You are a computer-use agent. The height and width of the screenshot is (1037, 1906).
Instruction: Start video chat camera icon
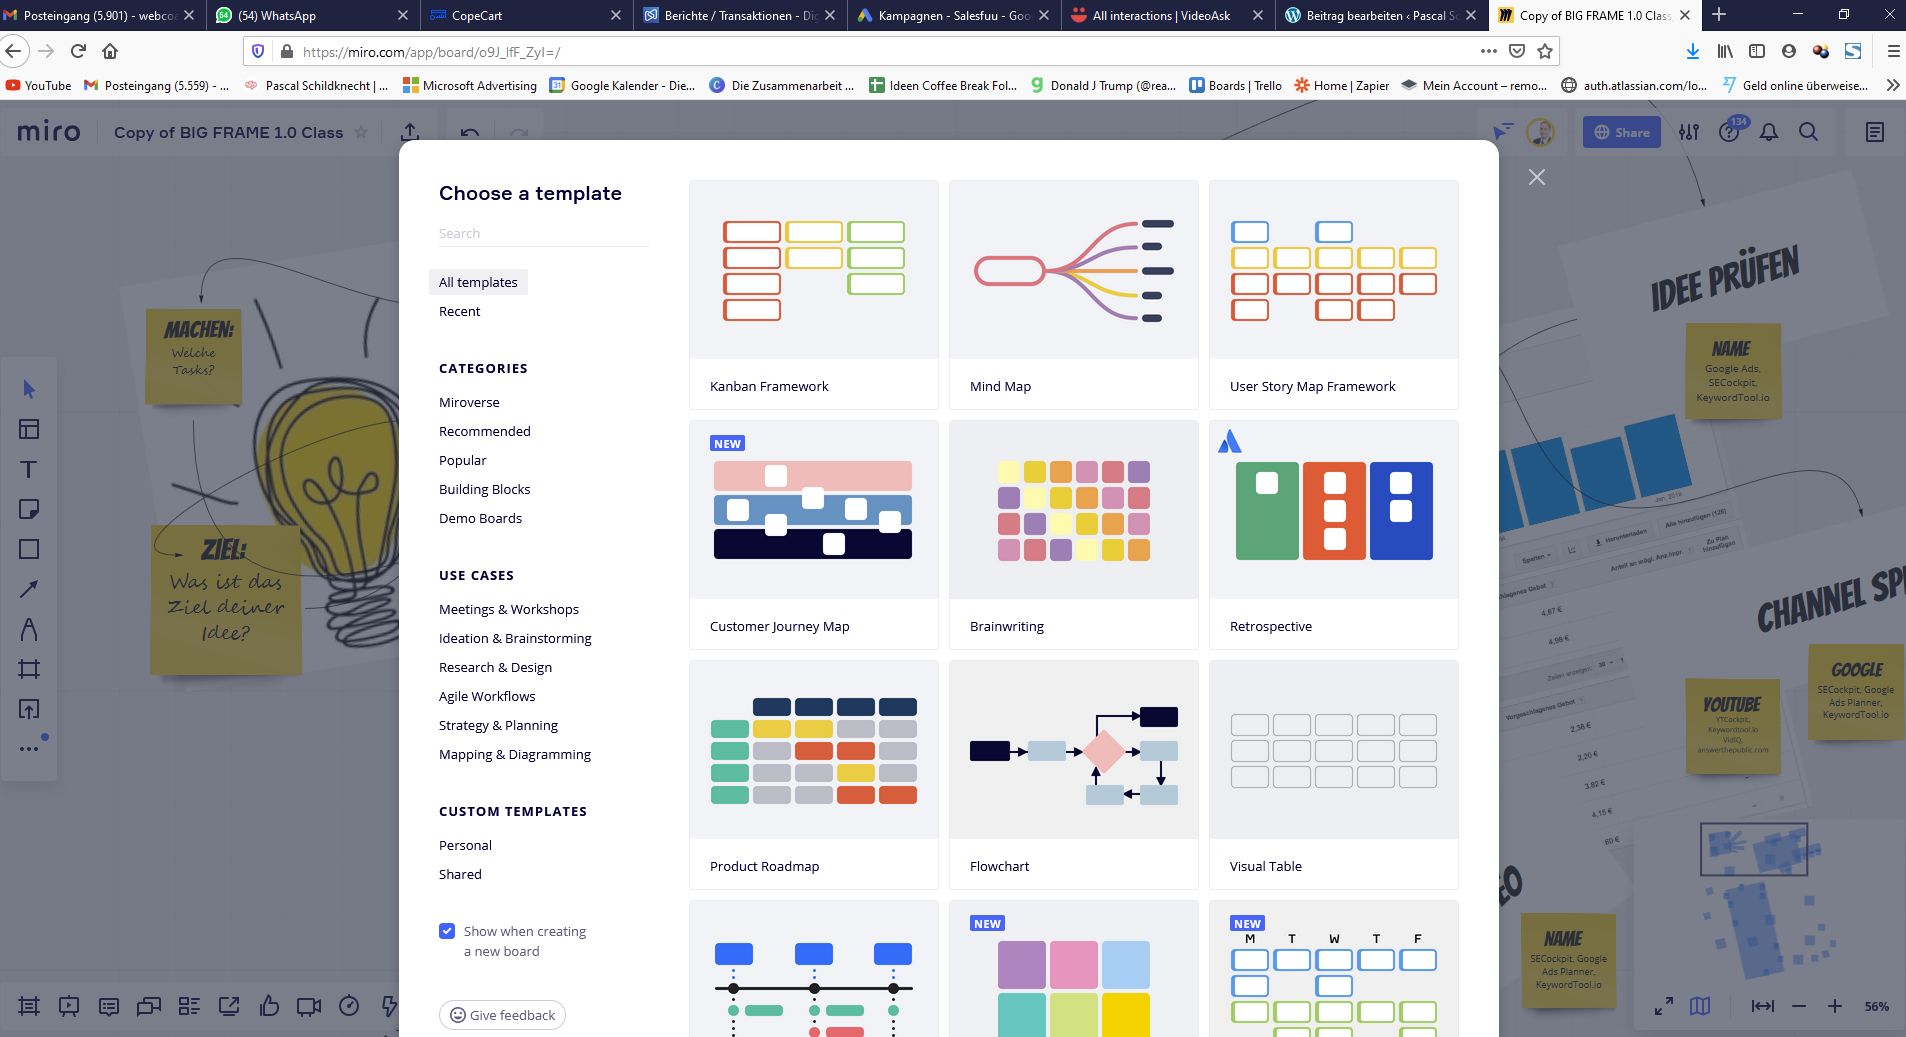(x=309, y=1006)
